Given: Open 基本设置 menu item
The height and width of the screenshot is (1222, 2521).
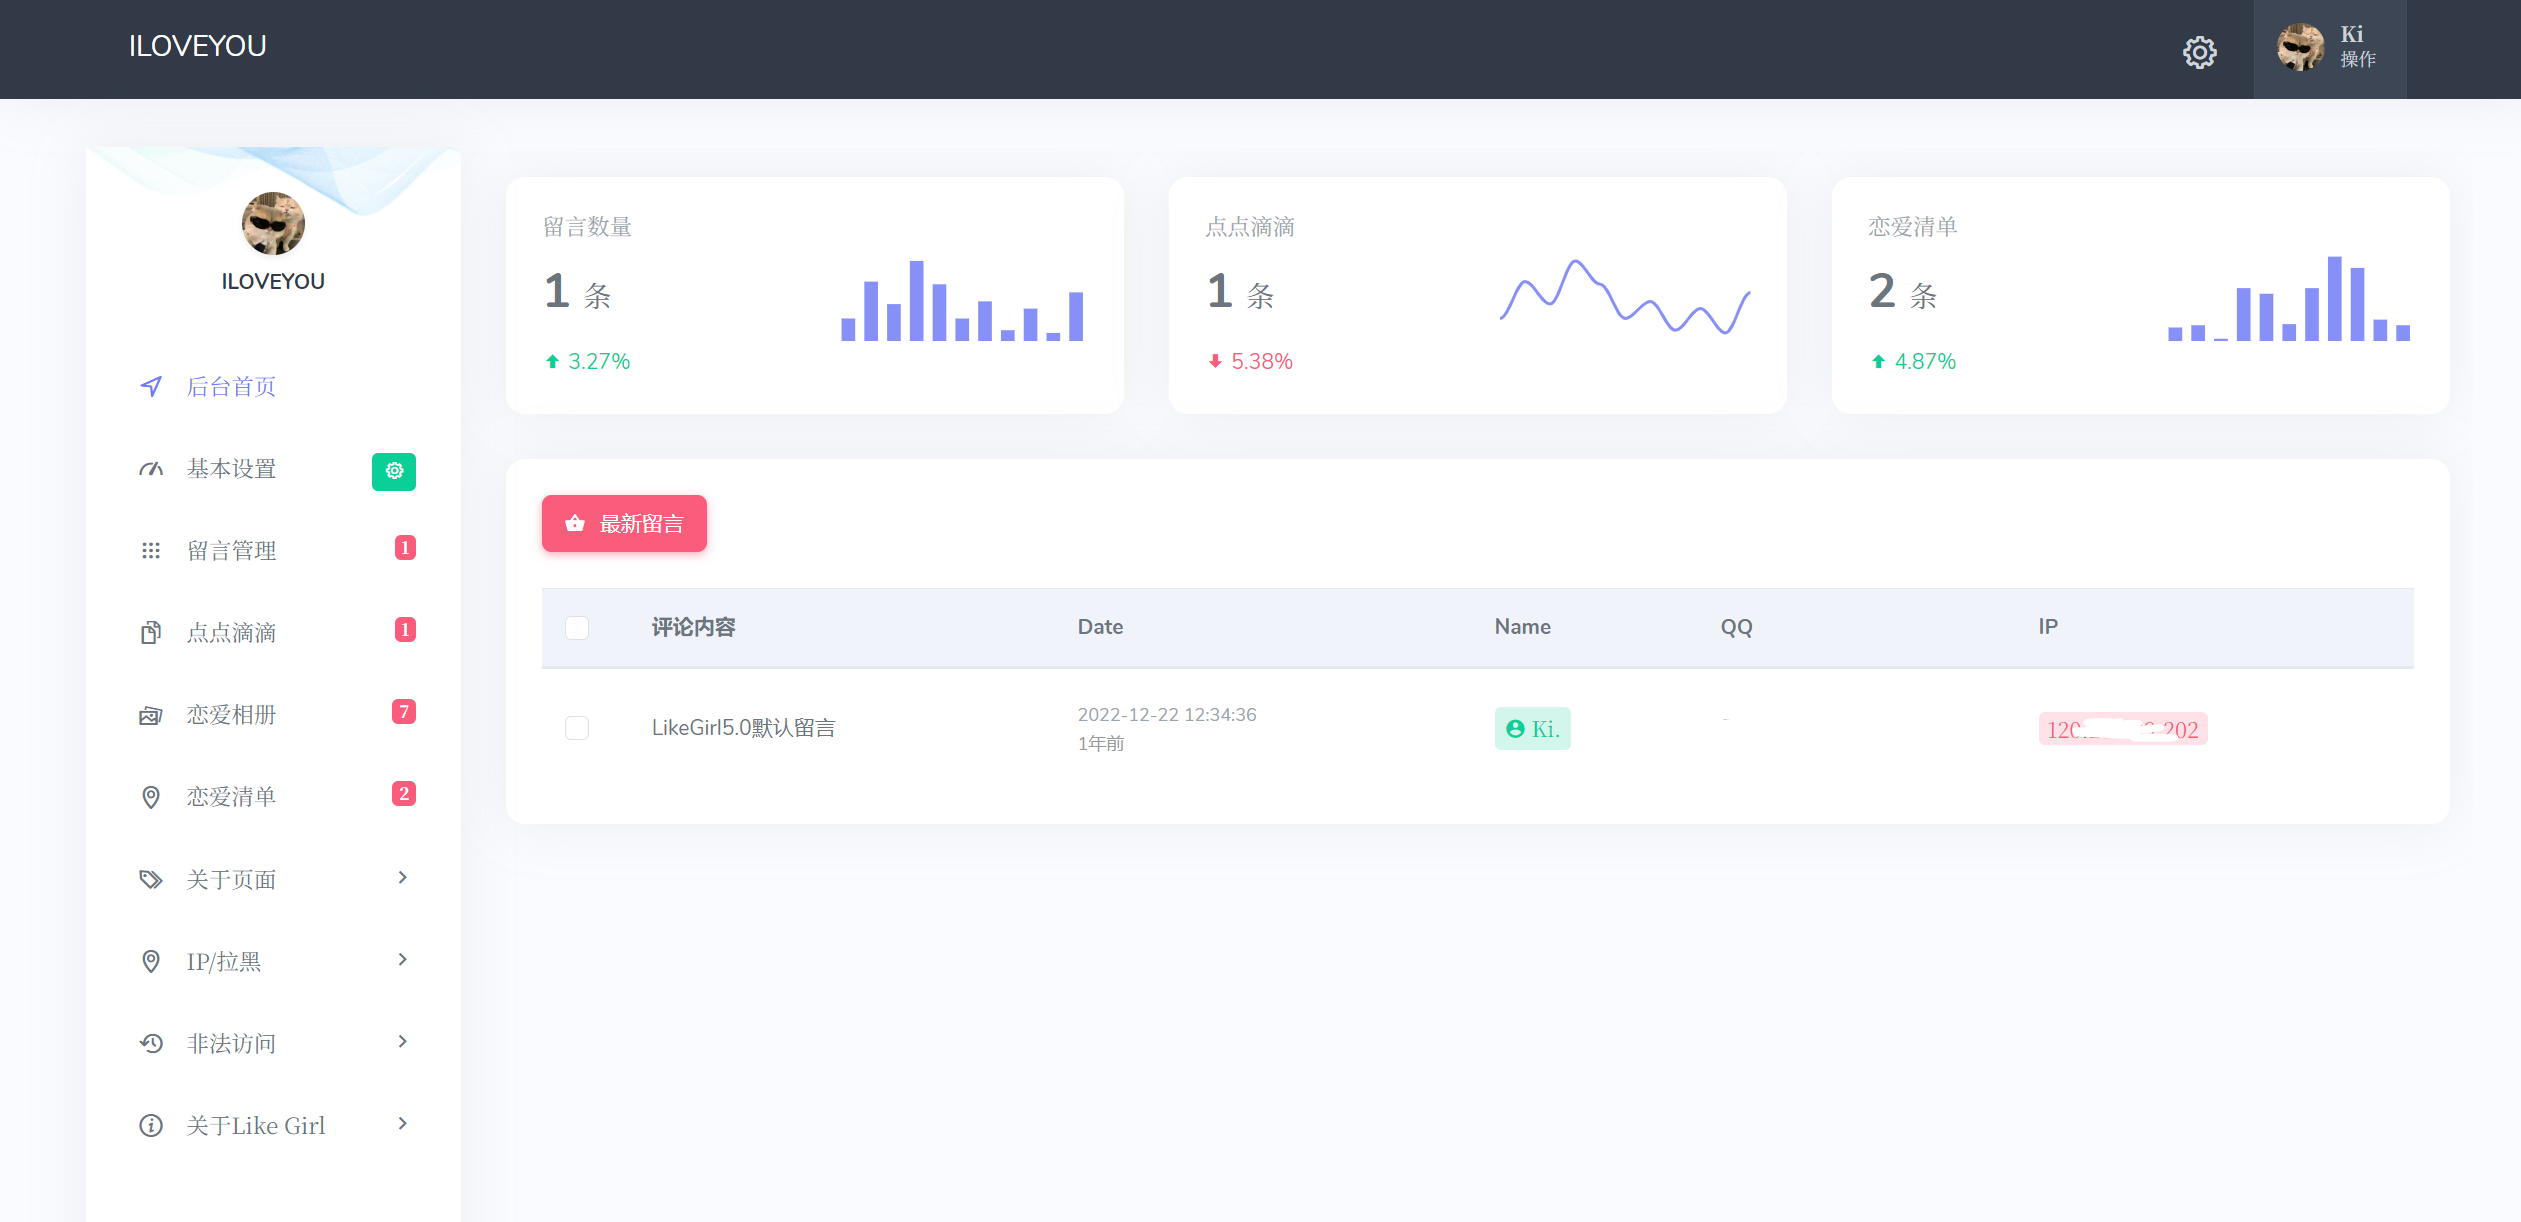Looking at the screenshot, I should point(231,469).
